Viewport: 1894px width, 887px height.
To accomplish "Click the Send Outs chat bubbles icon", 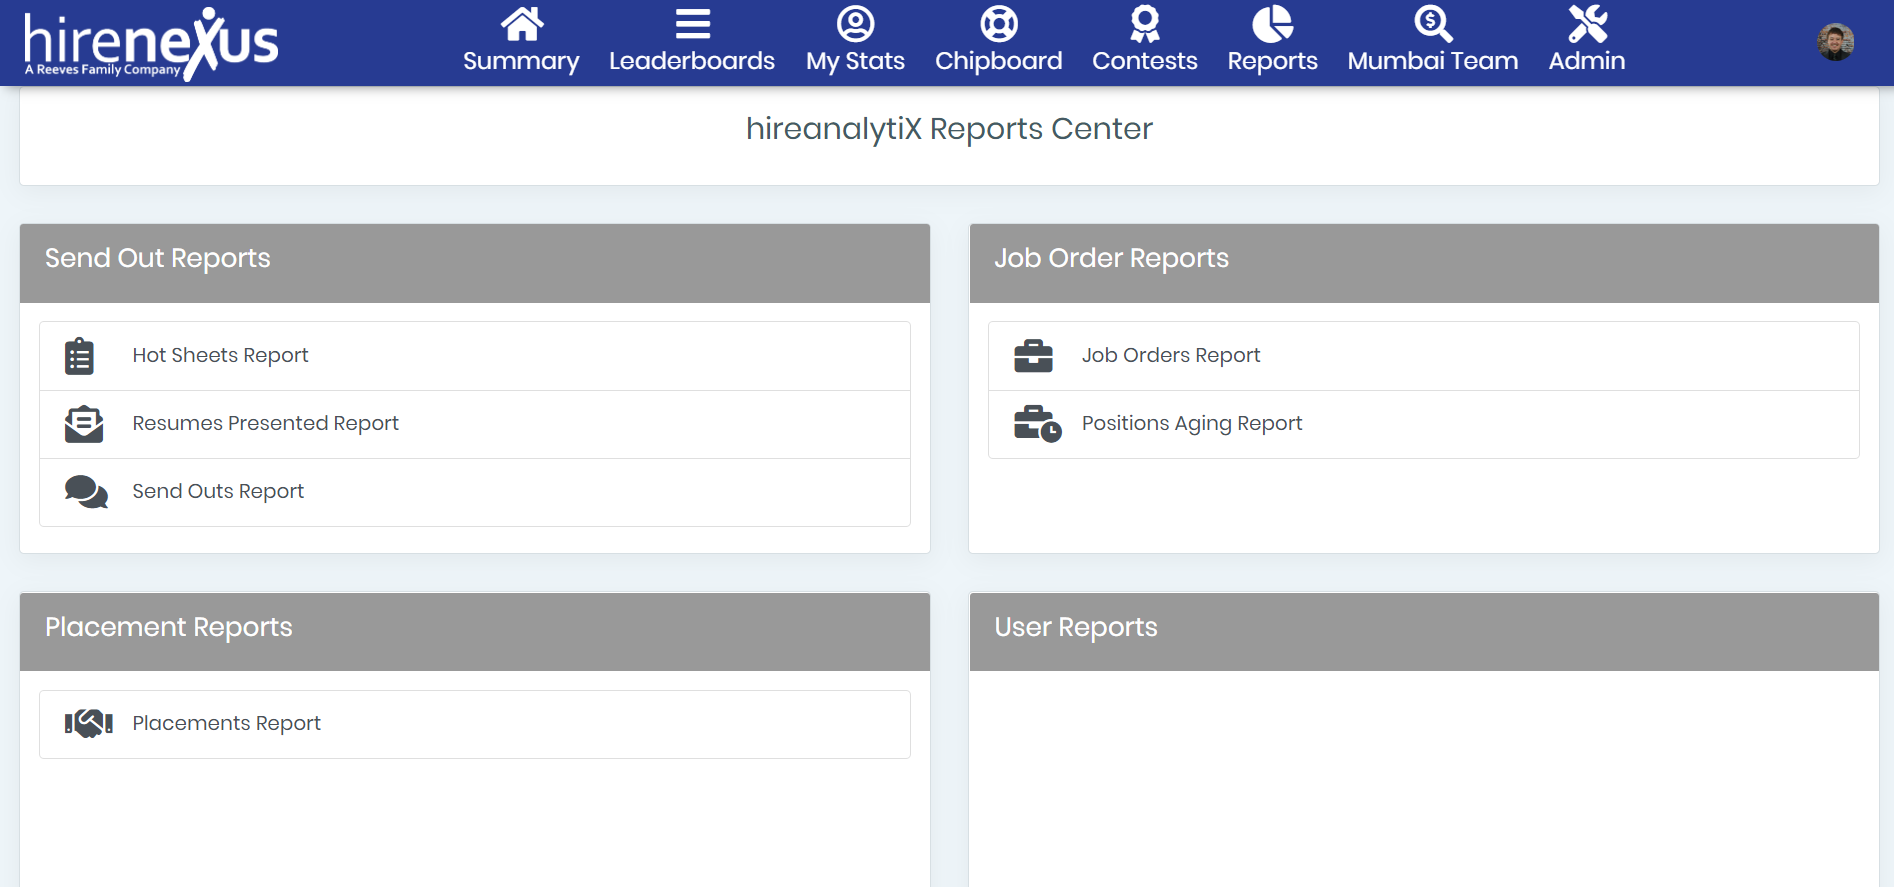I will click(86, 492).
